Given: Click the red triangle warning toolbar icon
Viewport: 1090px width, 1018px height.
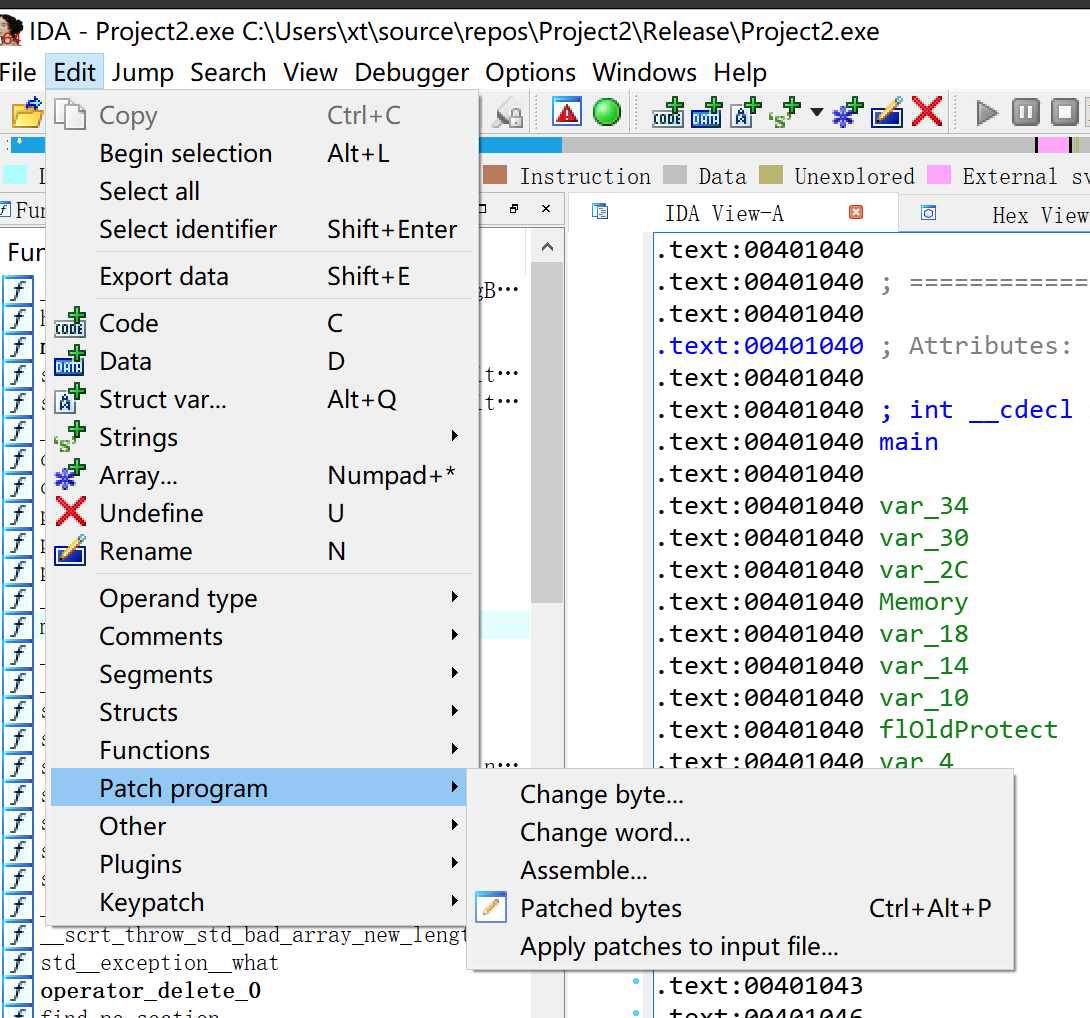Looking at the screenshot, I should (567, 113).
